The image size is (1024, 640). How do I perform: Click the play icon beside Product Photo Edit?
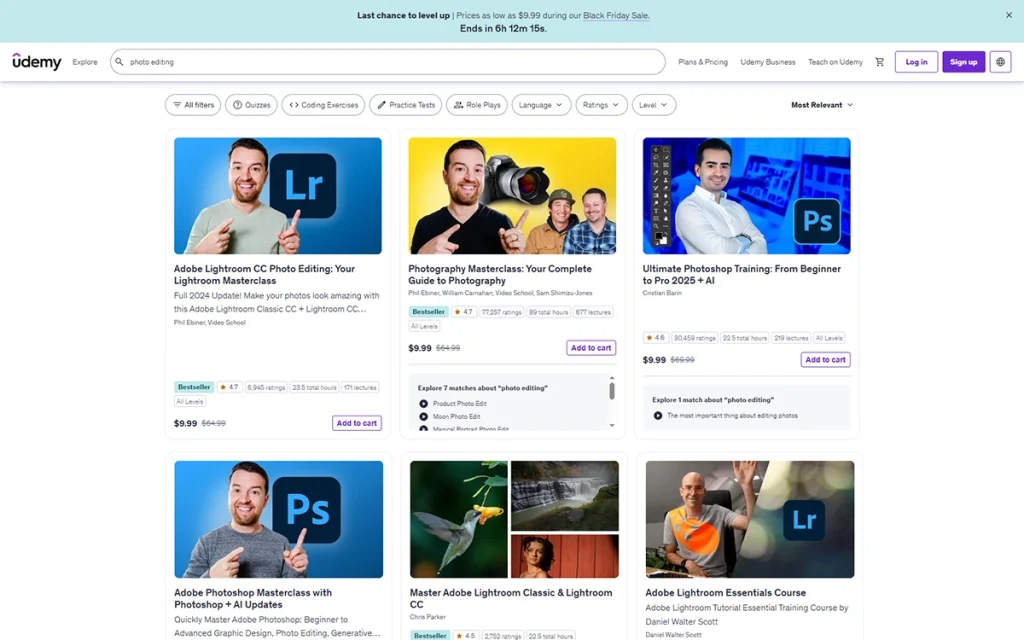(423, 403)
